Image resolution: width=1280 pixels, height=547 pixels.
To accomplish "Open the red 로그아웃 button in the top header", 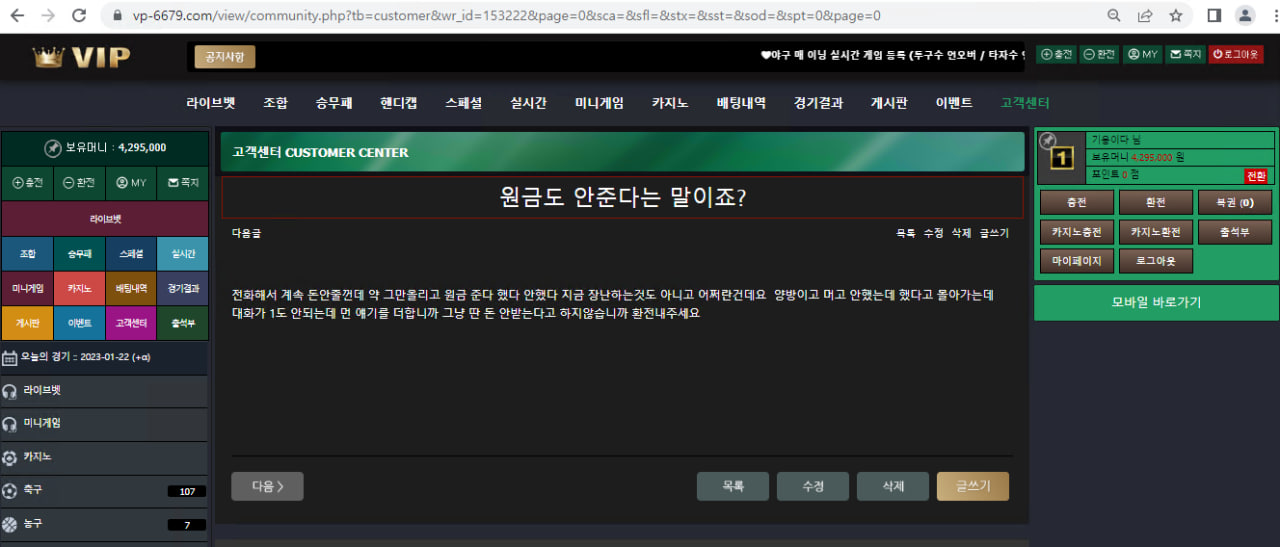I will coord(1236,55).
